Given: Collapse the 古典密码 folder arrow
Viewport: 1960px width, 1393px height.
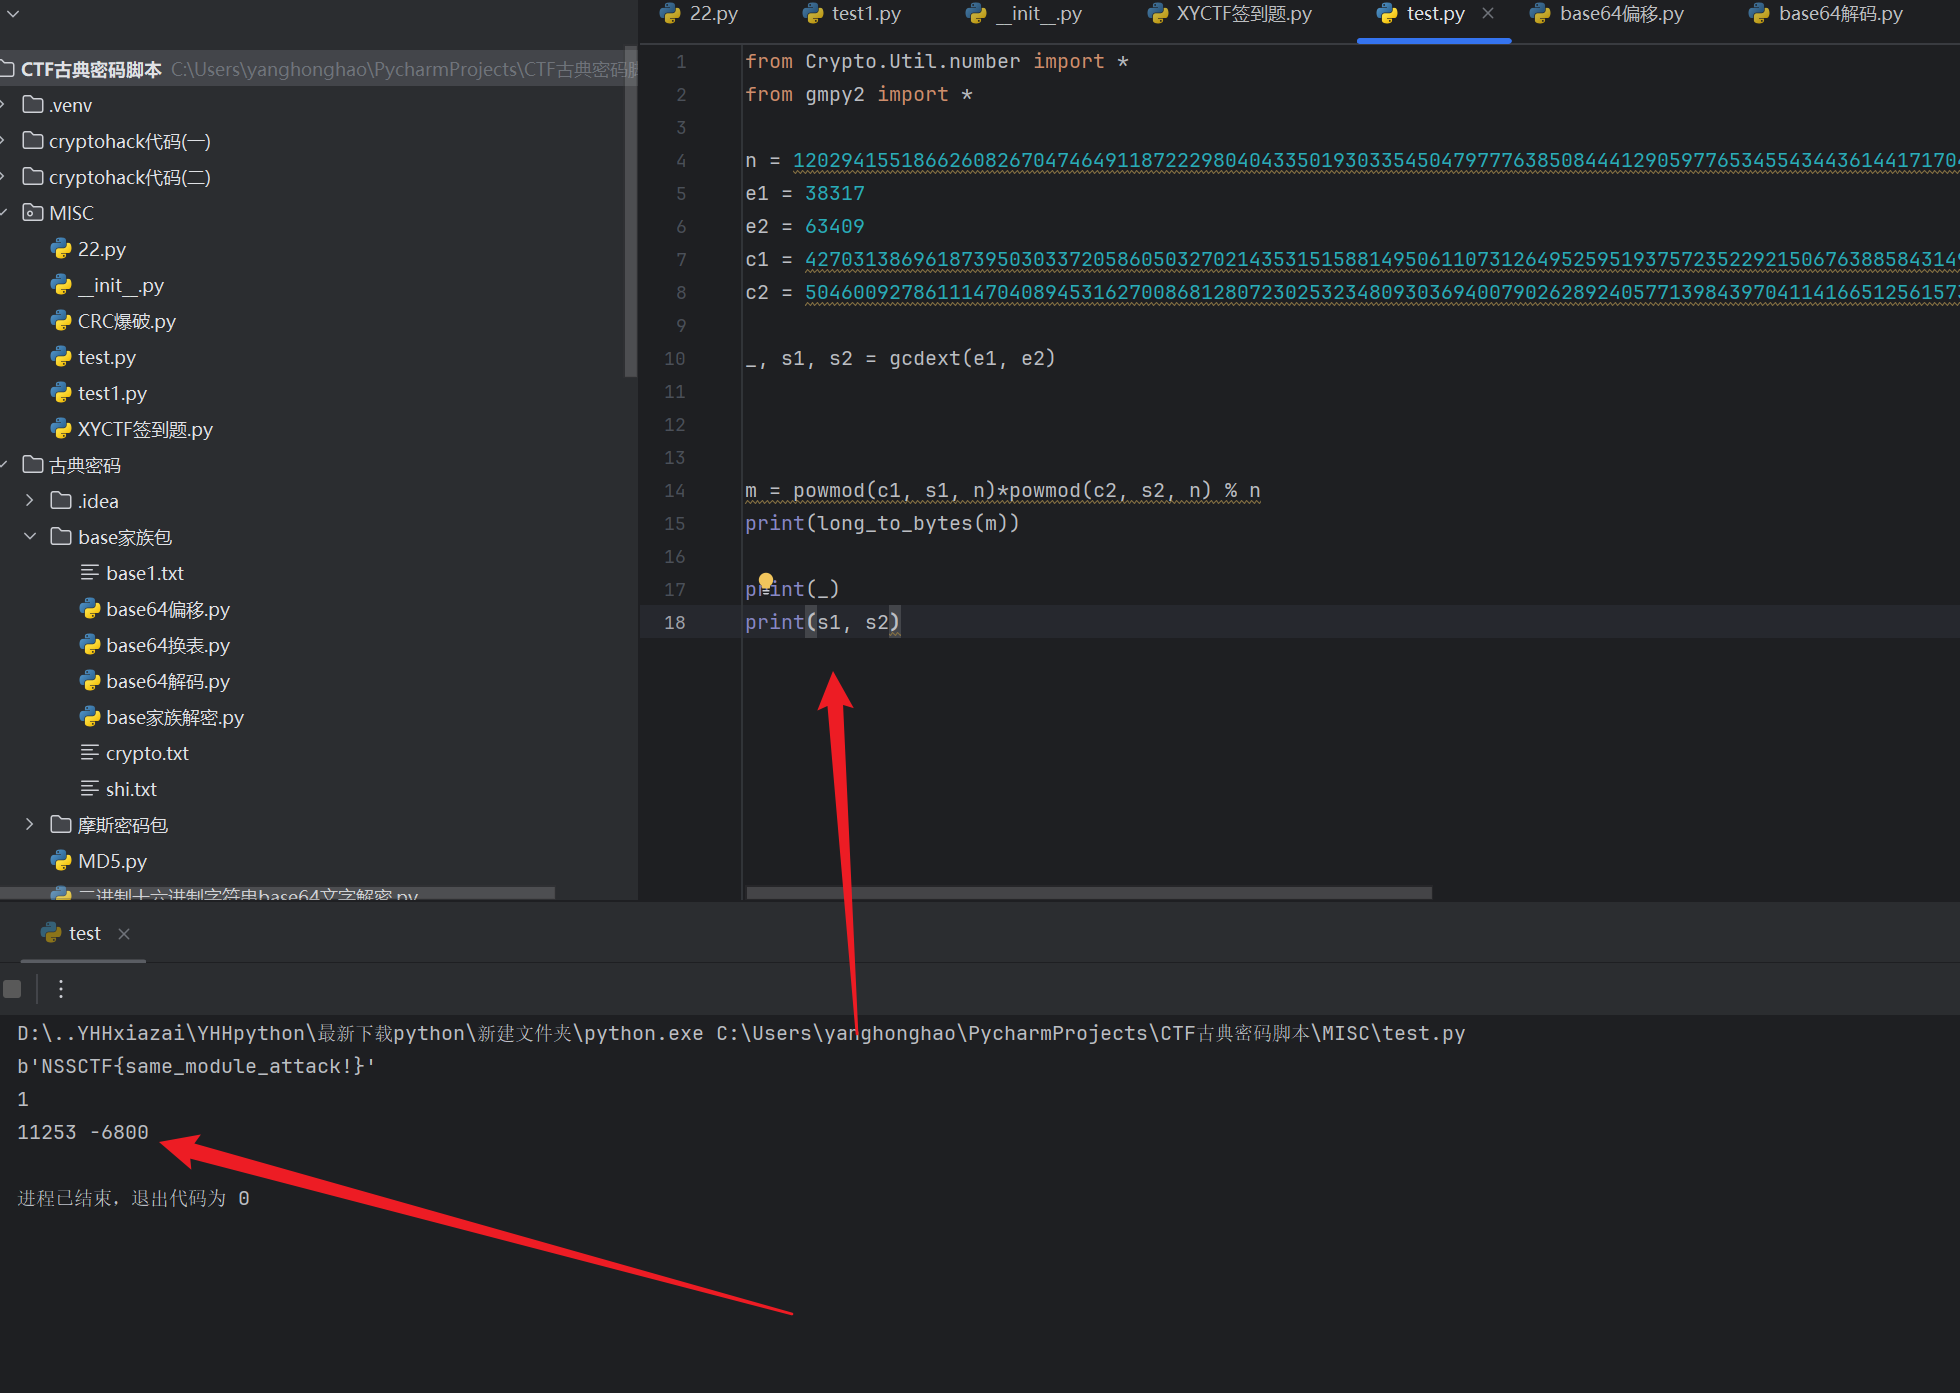Looking at the screenshot, I should click(4, 465).
